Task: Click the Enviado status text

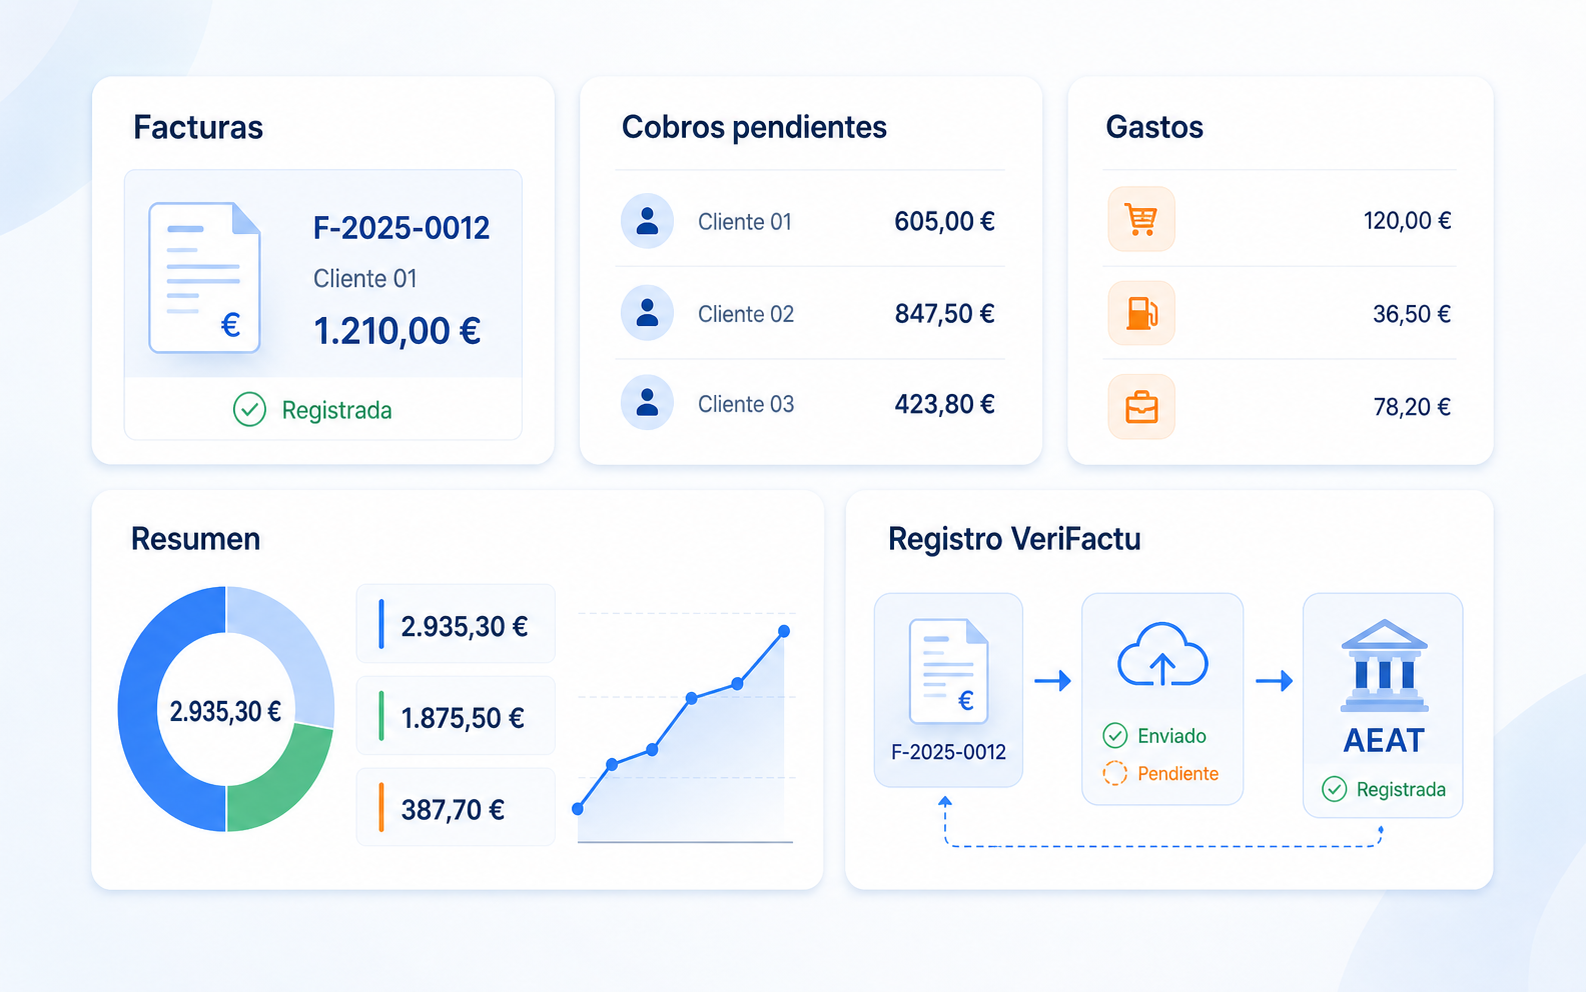Action: (1172, 736)
